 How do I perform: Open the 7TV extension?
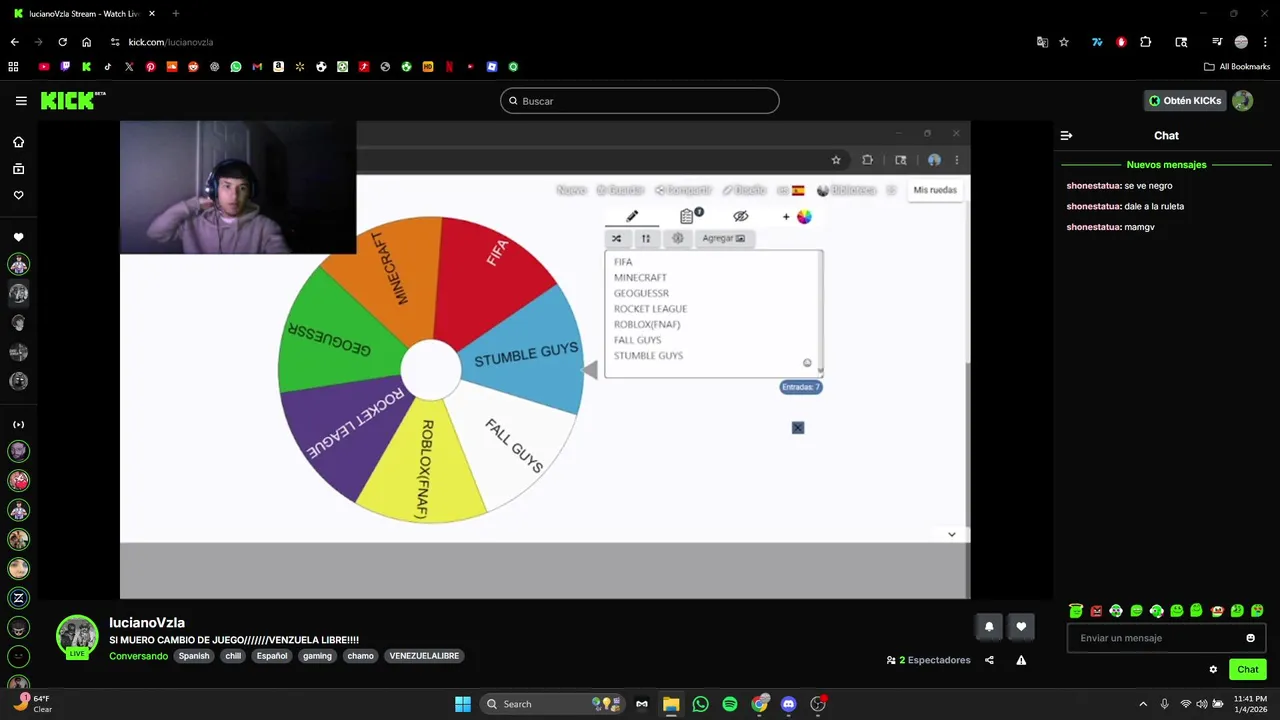(x=1097, y=42)
